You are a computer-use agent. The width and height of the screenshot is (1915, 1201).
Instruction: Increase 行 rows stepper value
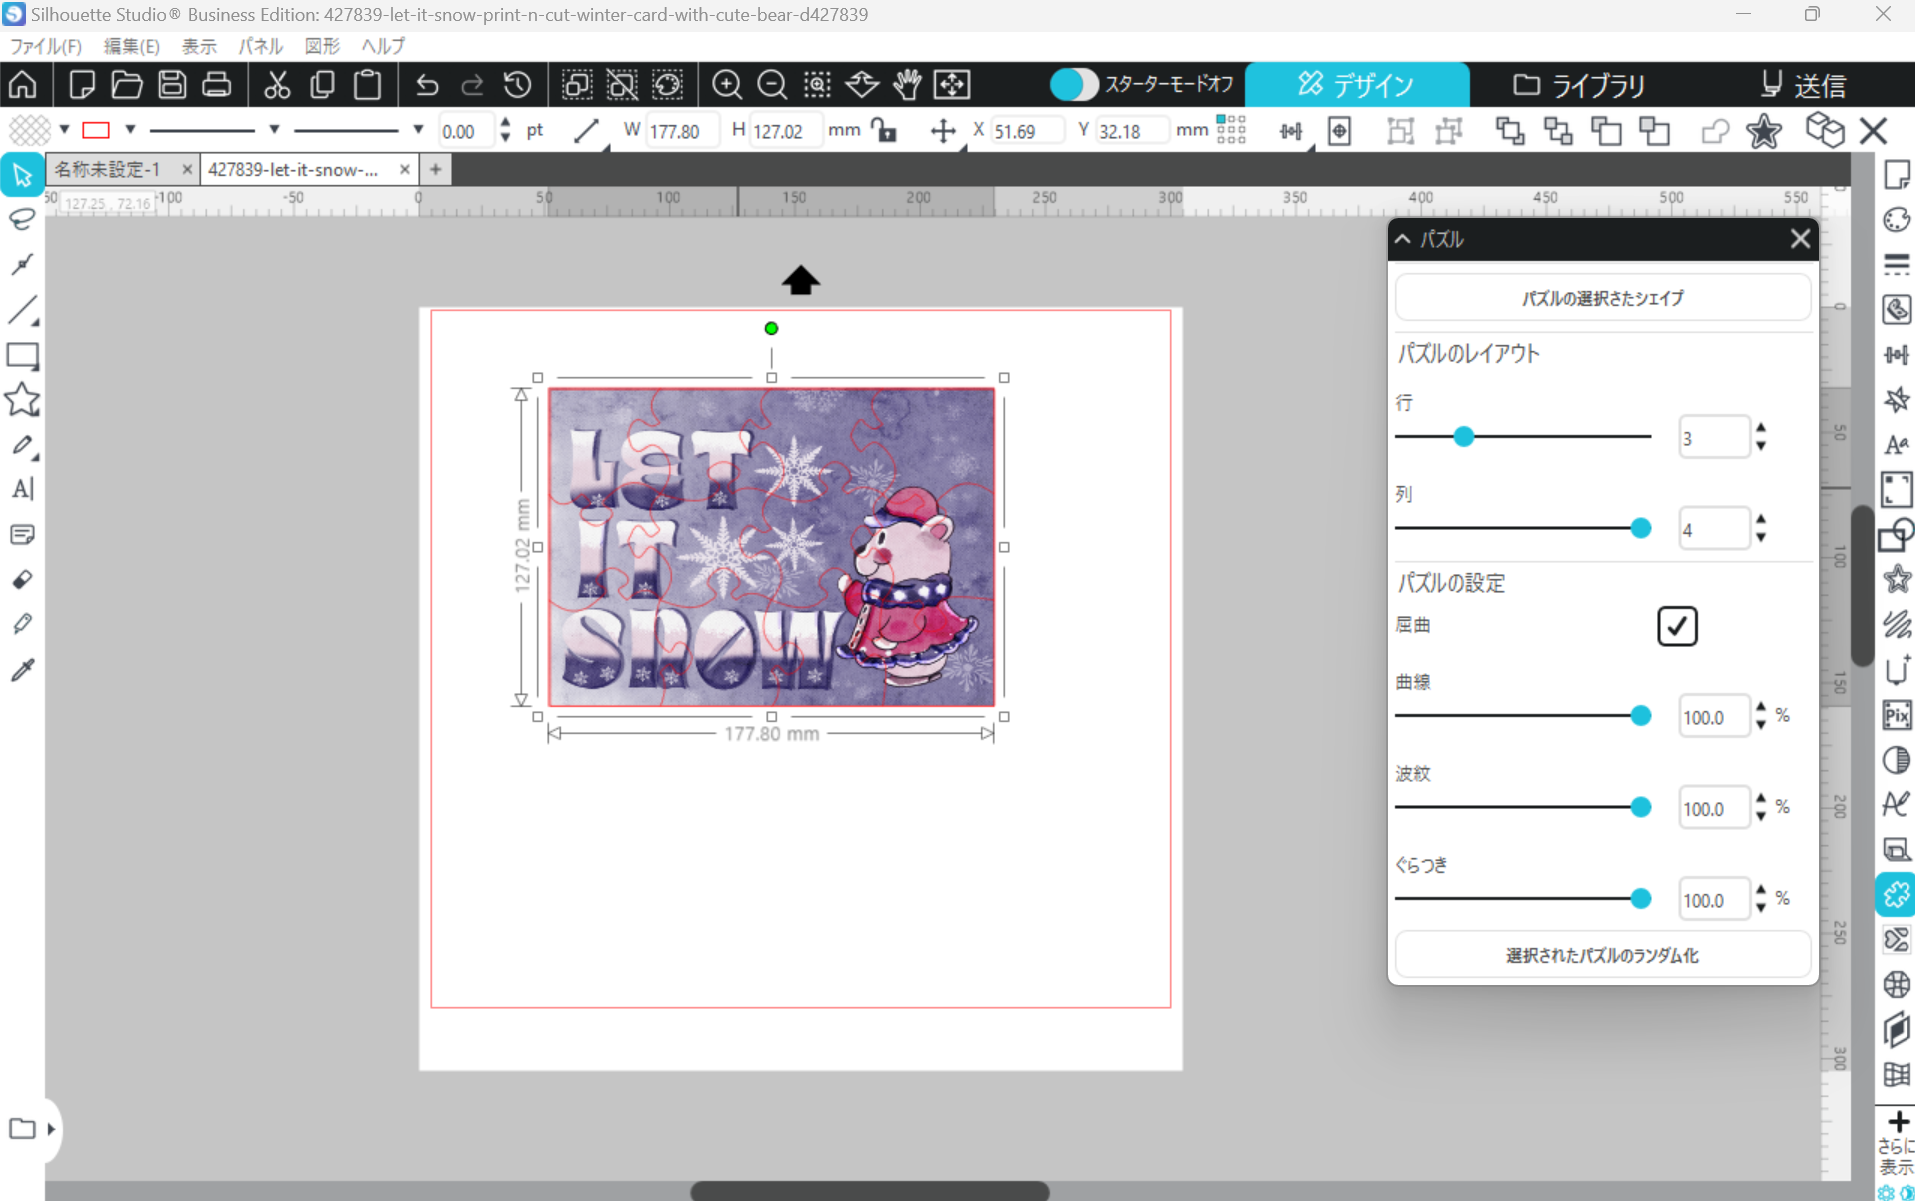1761,429
